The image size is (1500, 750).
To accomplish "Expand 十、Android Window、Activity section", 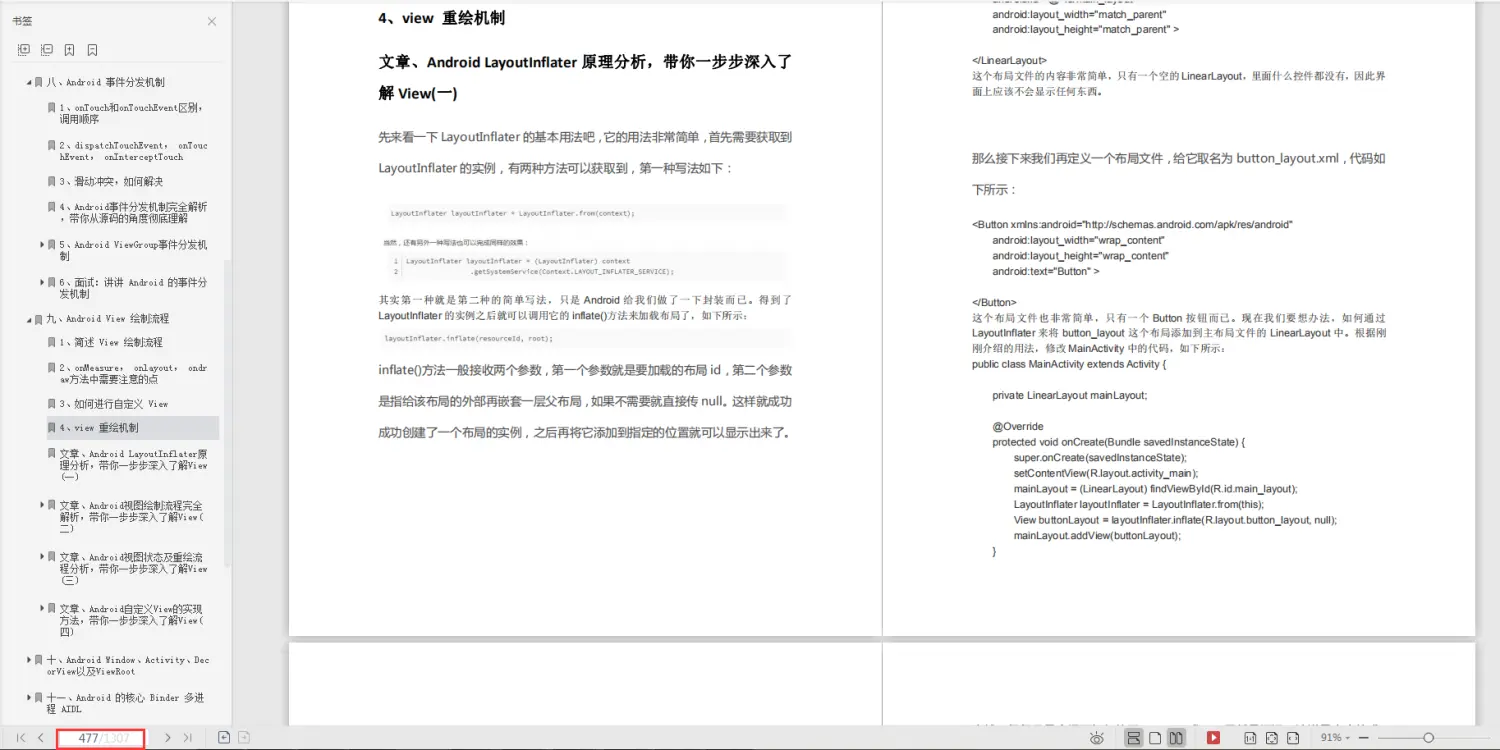I will coord(29,660).
